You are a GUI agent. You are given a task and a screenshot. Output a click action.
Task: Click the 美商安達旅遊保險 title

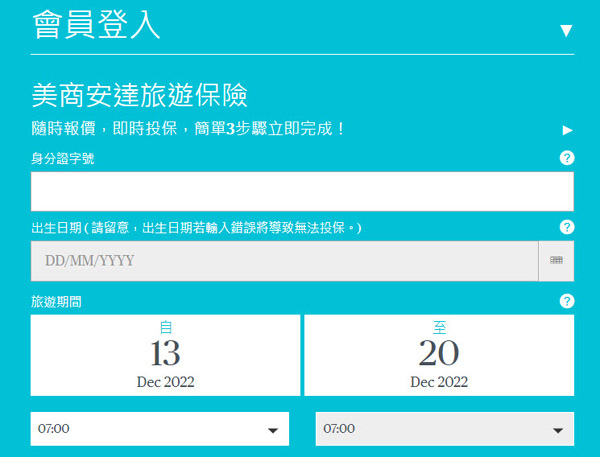click(x=140, y=95)
